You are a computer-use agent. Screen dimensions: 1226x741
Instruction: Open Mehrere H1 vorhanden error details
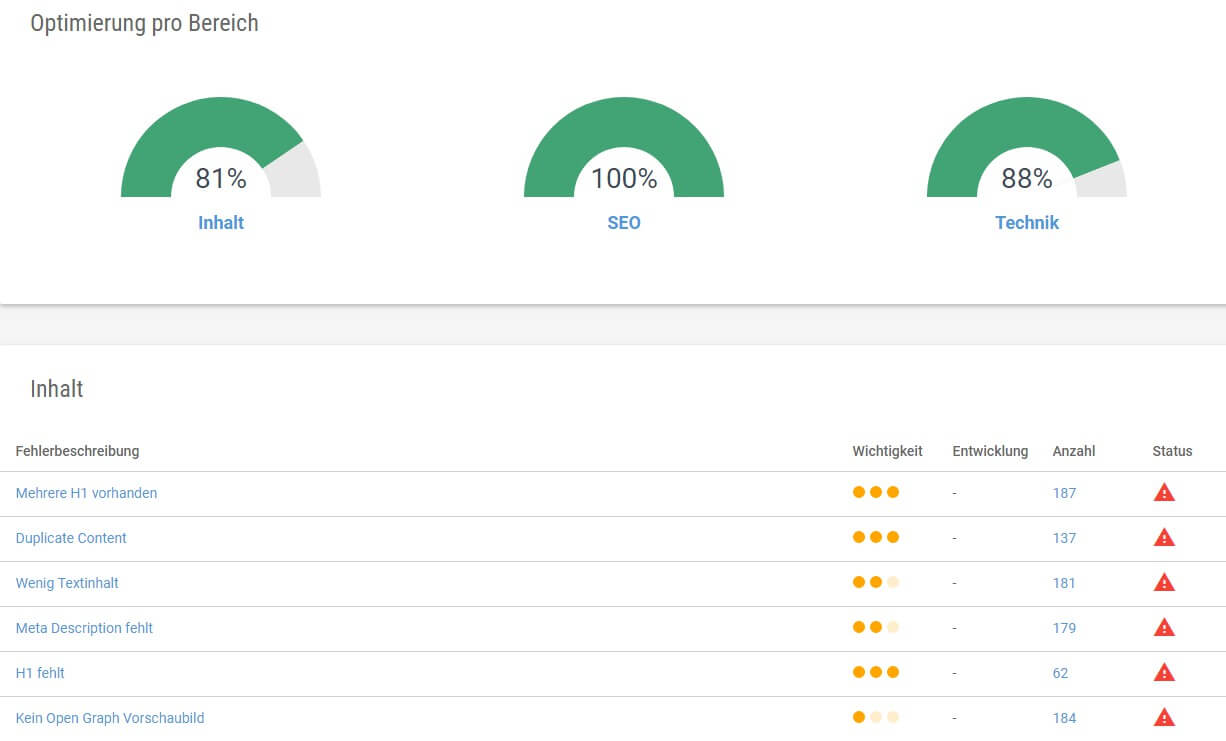click(x=86, y=493)
